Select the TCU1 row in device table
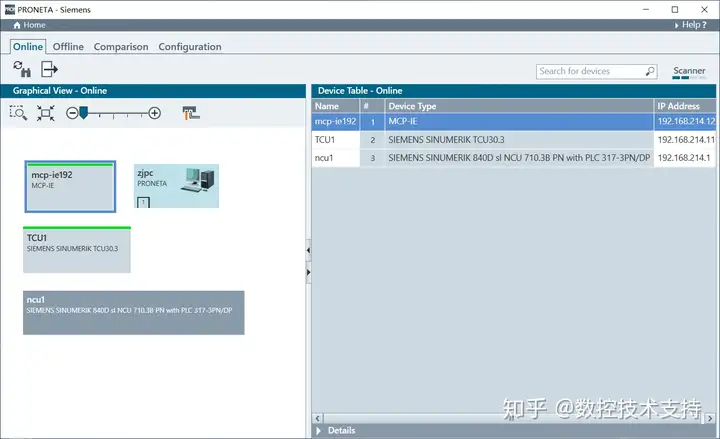The image size is (720, 439). pos(513,140)
